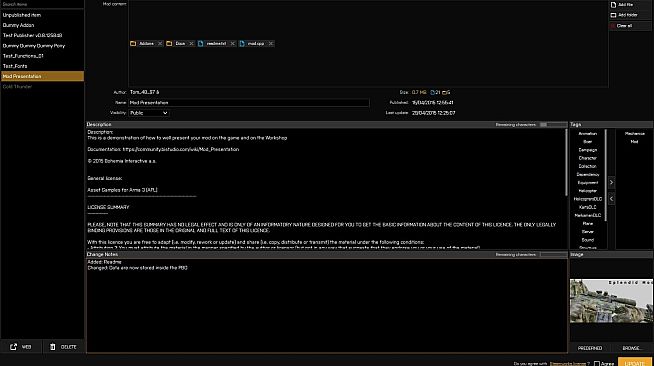Remove the readme.txt file chip
This screenshot has height=366, width=654.
233,43
